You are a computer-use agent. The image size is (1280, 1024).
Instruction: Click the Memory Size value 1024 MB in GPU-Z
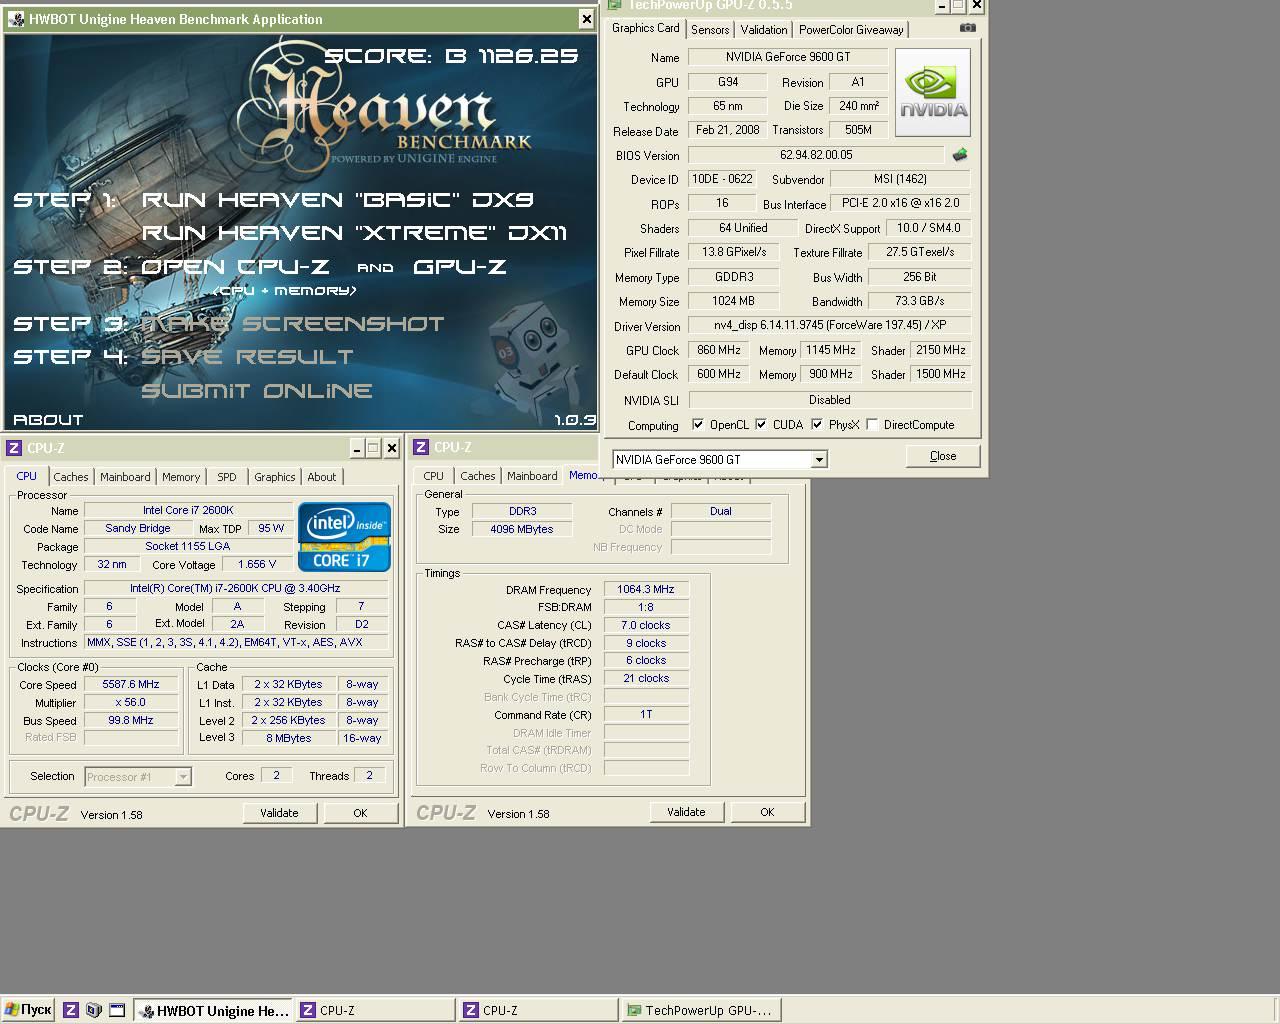(733, 301)
